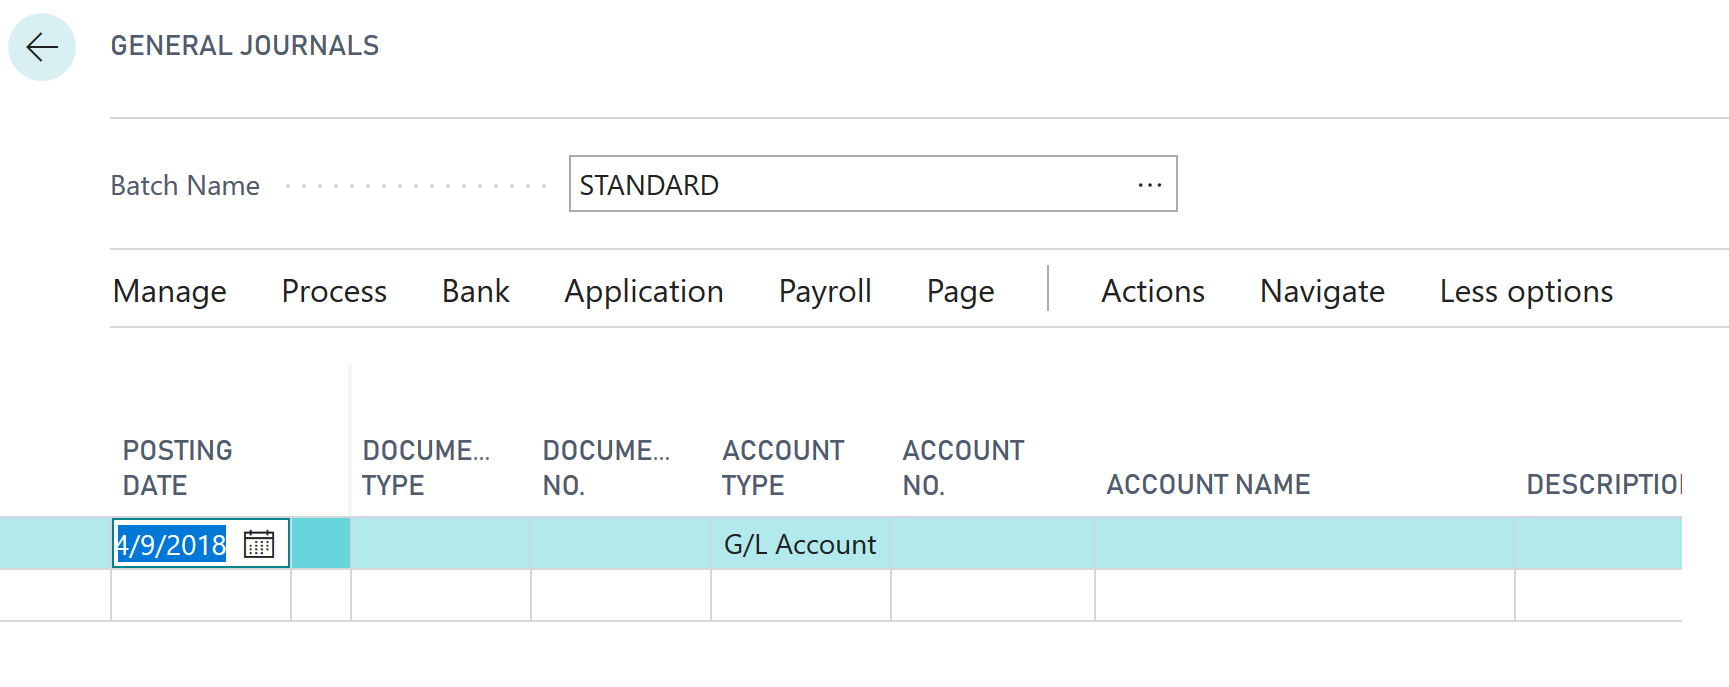The image size is (1729, 687).
Task: Click the Document No. cell in first row
Action: point(620,544)
